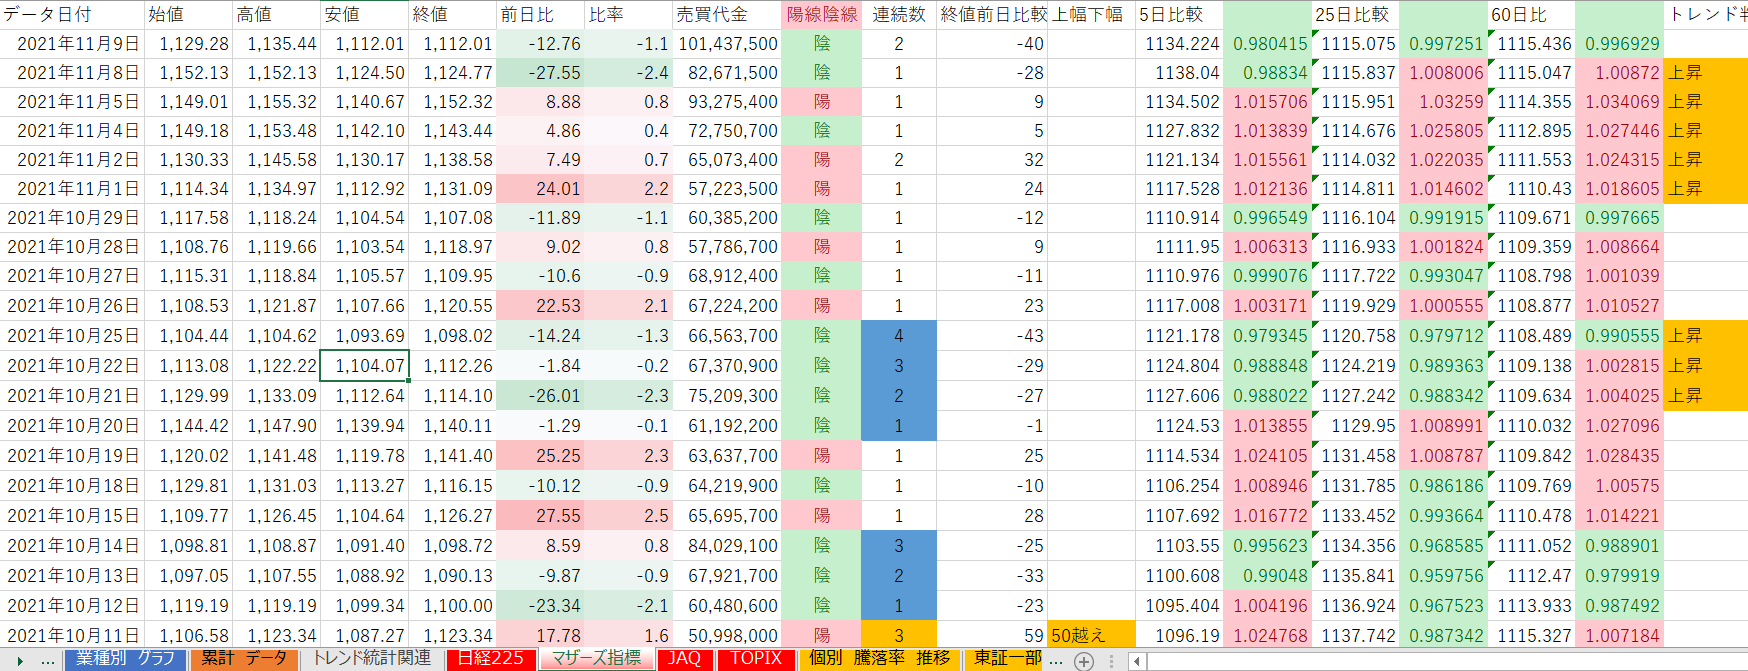1748x671 pixels.
Task: Click the horizontal scrollbar left arrow
Action: coord(1137,661)
